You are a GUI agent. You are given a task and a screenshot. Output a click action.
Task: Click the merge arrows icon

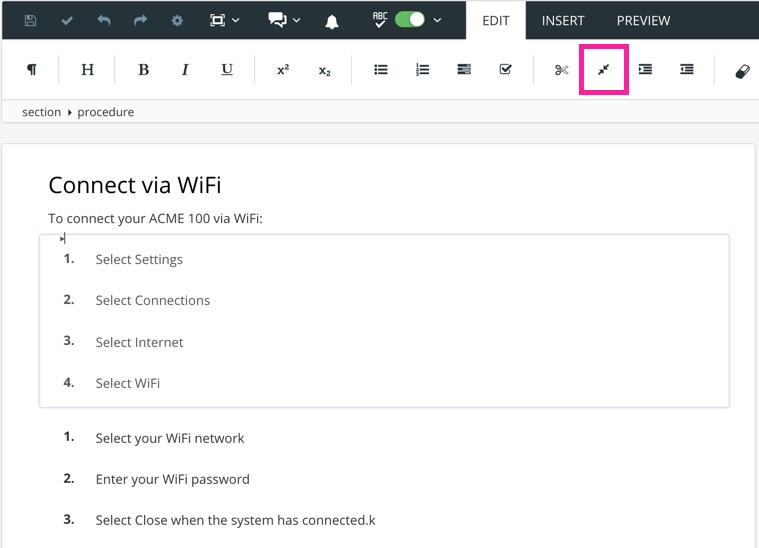[x=603, y=70]
